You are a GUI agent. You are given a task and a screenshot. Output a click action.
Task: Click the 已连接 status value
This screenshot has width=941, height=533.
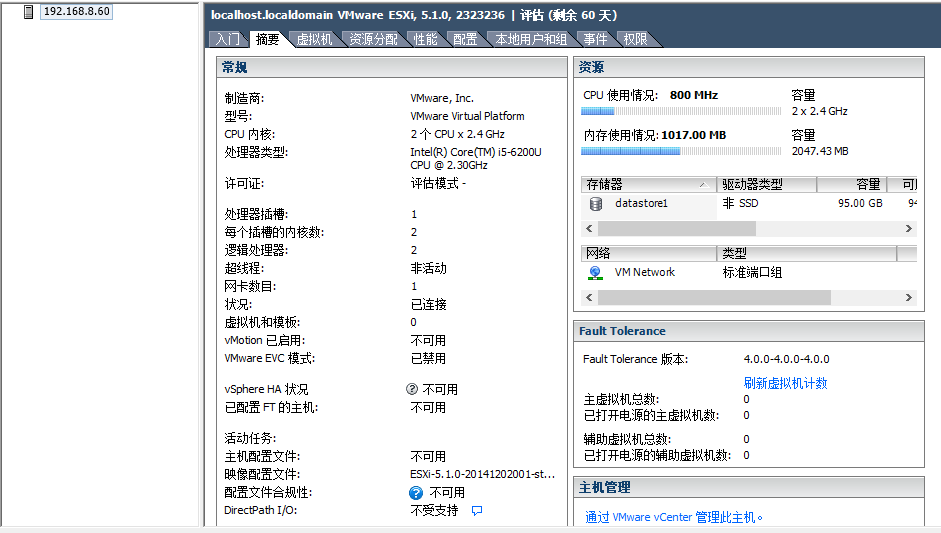tap(428, 305)
